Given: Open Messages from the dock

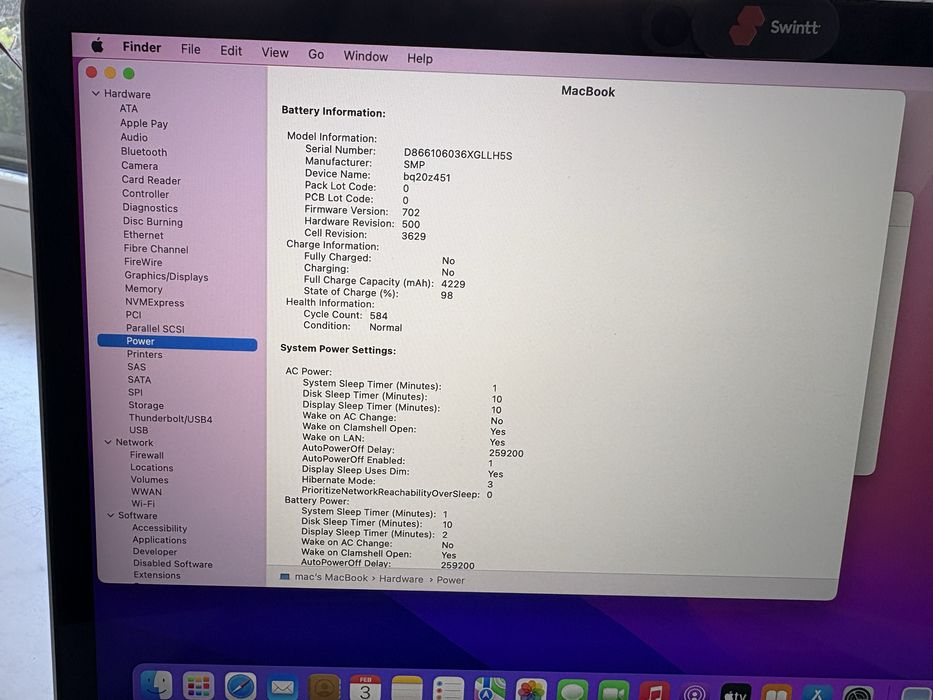Looking at the screenshot, I should pos(572,691).
